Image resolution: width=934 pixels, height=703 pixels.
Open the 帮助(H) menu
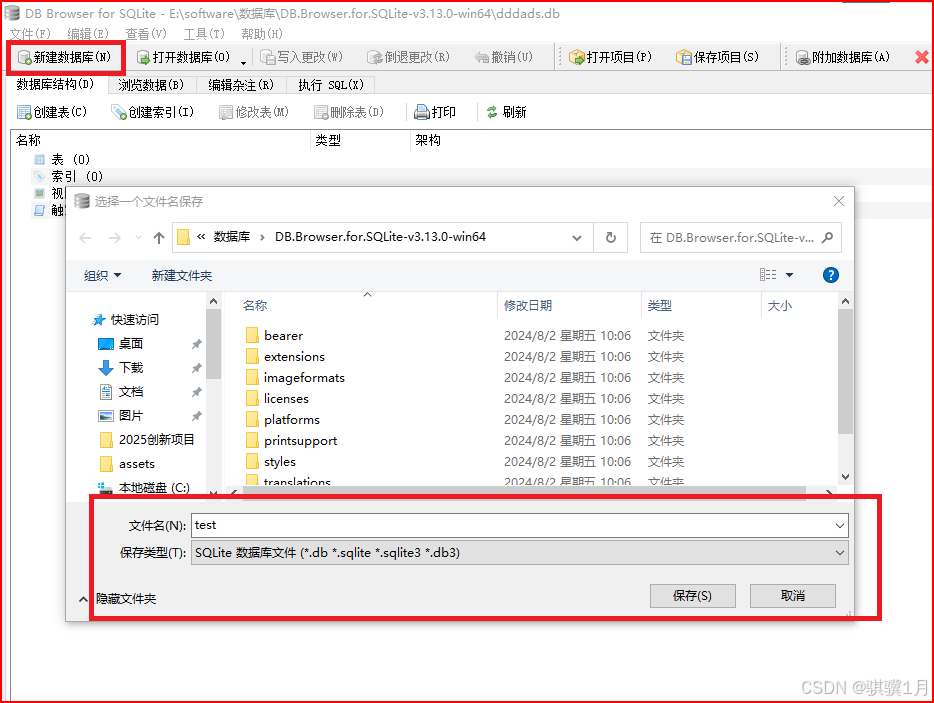pos(262,34)
